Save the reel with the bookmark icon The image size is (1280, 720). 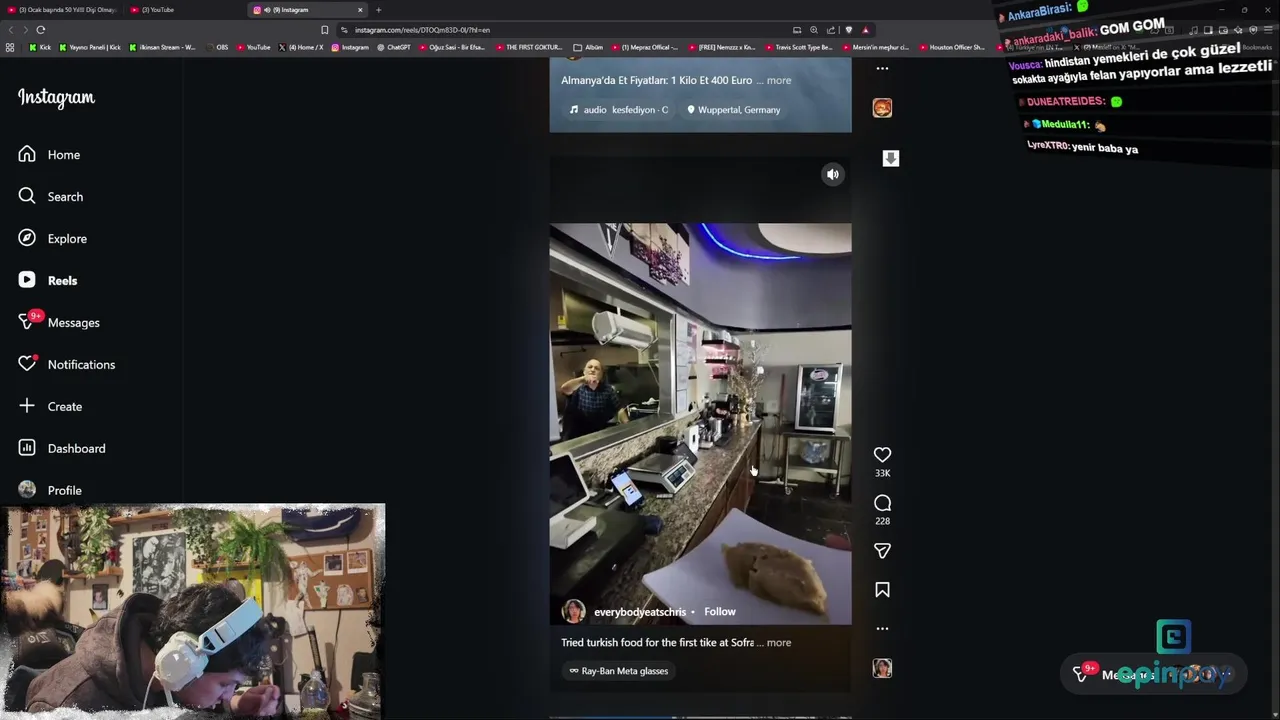click(882, 590)
